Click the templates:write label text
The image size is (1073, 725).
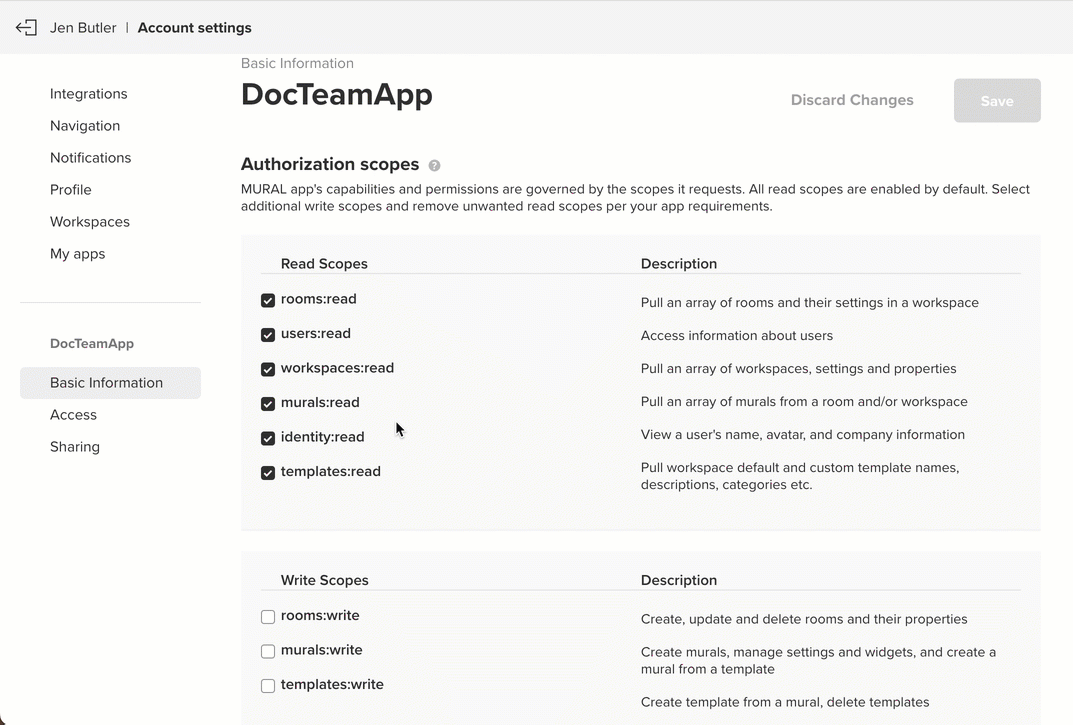(332, 685)
